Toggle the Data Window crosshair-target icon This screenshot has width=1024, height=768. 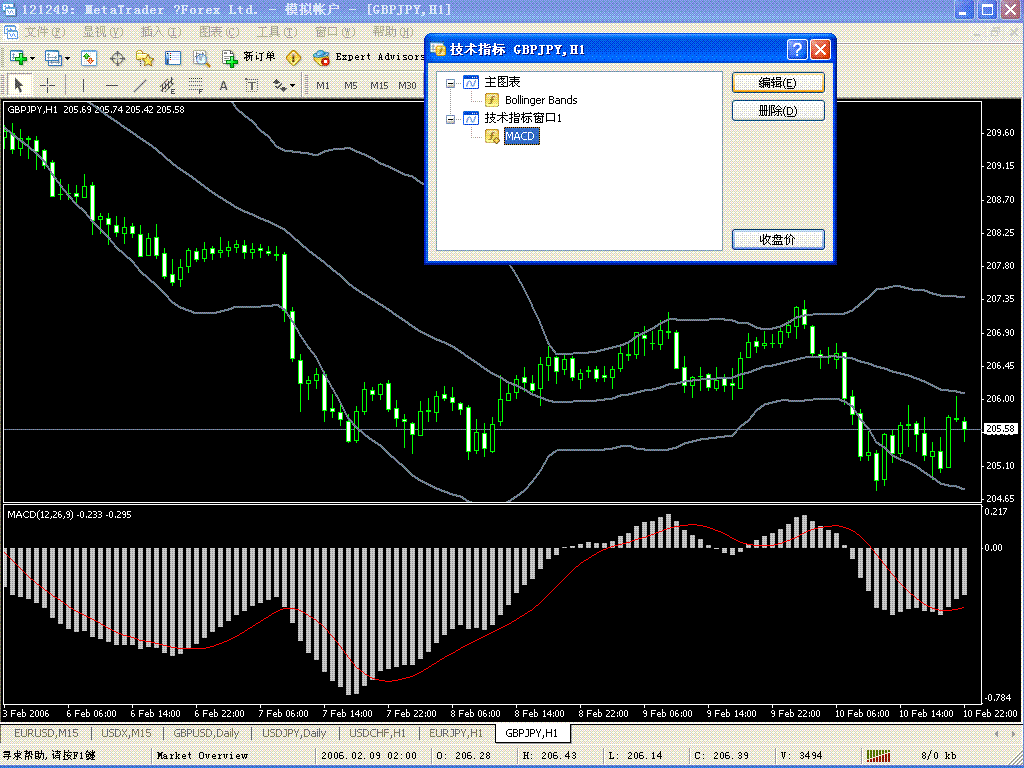[x=117, y=58]
